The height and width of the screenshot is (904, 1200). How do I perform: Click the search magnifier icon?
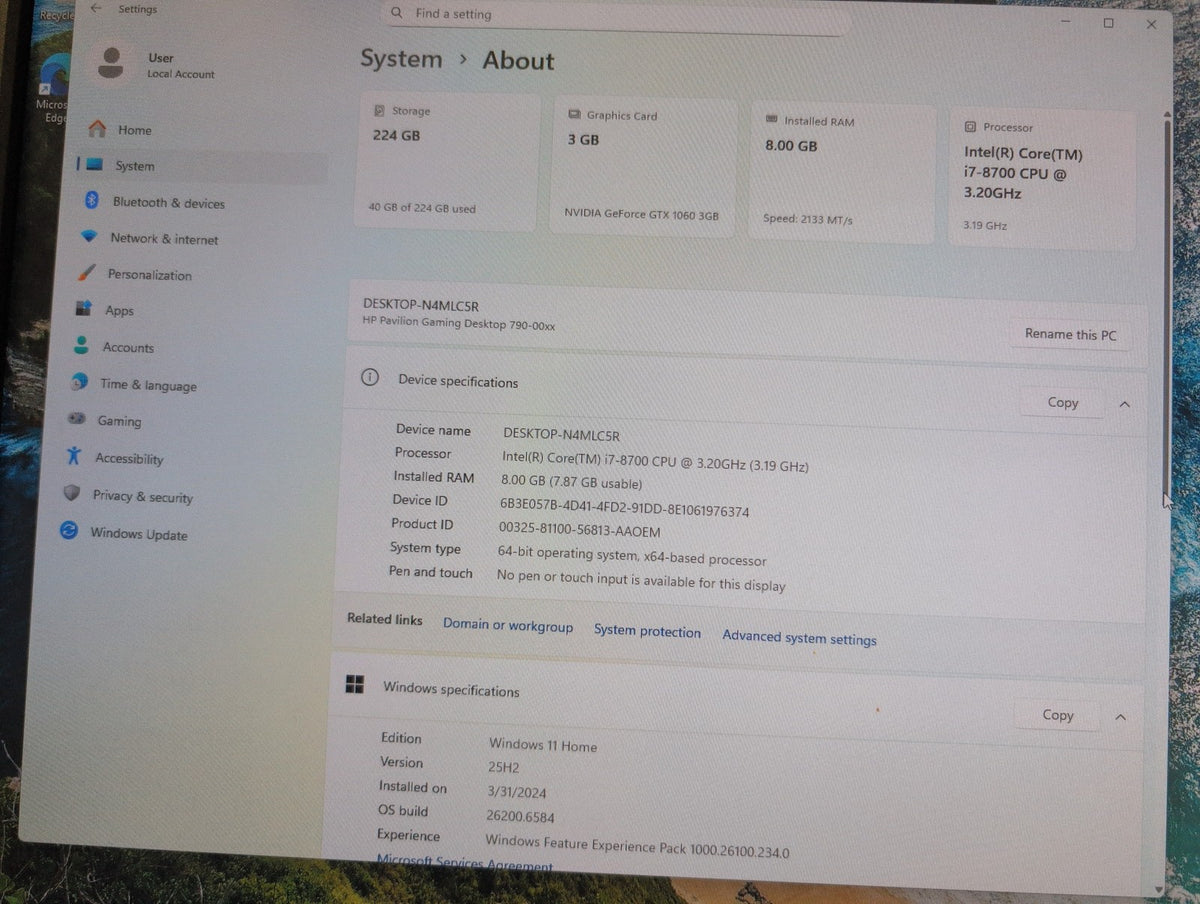pos(397,13)
